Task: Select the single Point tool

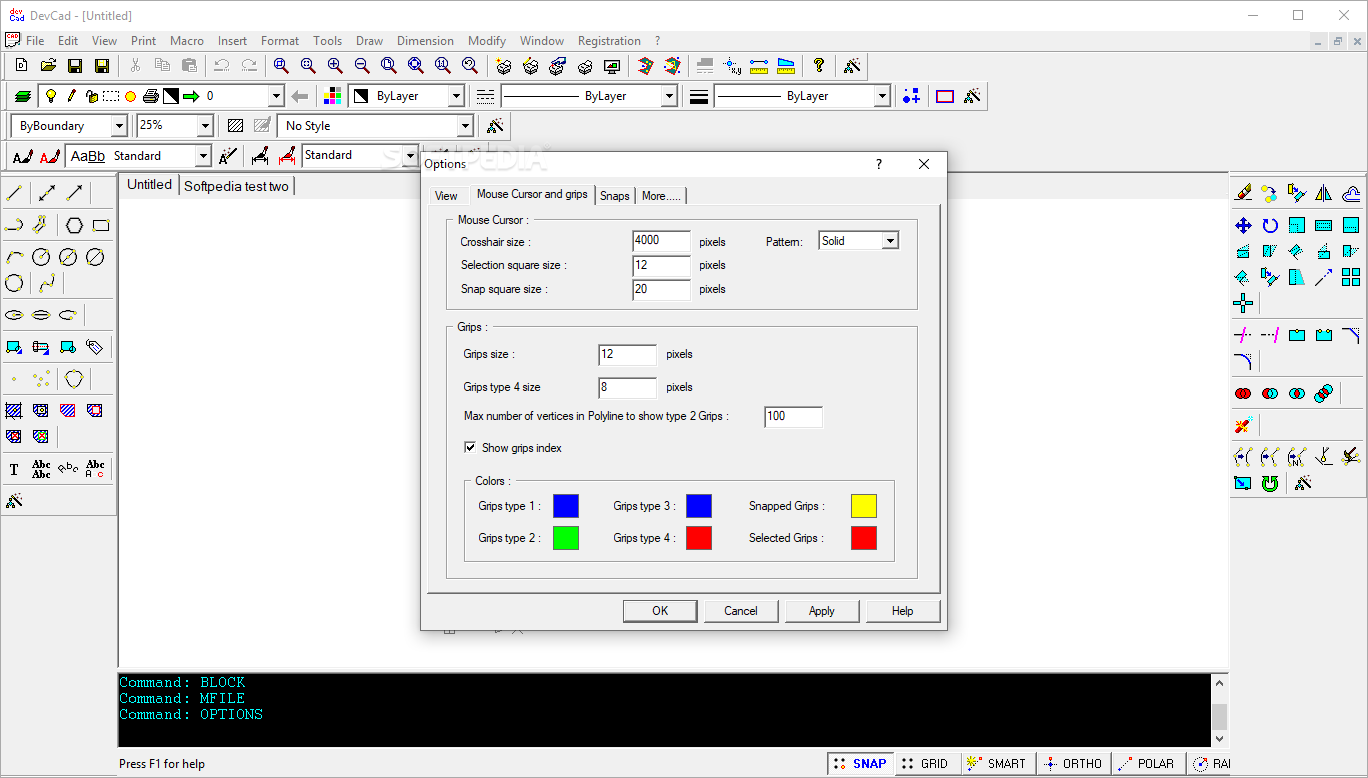Action: click(14, 379)
